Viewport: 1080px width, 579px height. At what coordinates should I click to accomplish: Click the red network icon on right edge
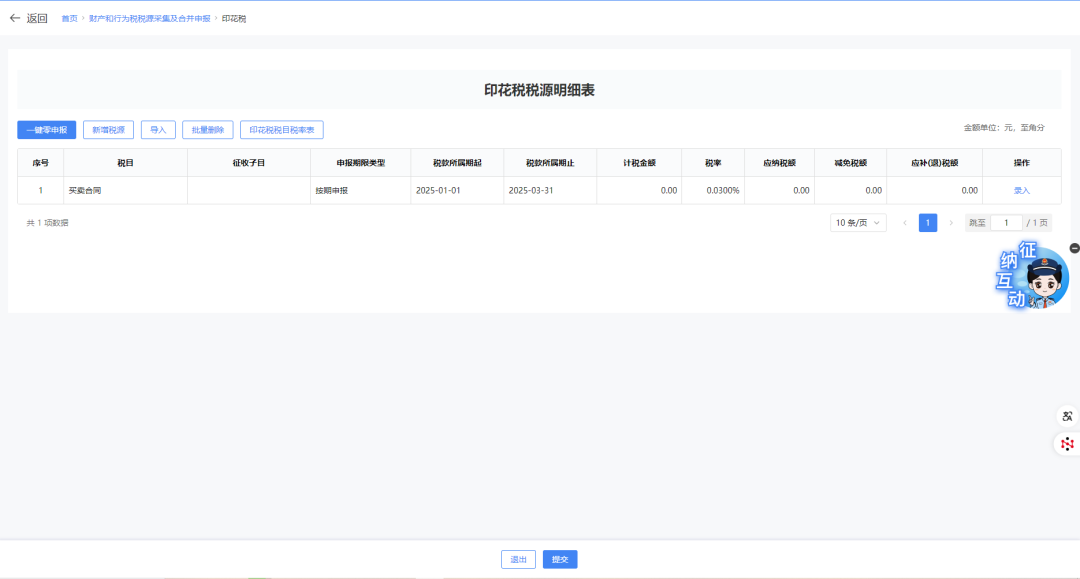(1066, 443)
